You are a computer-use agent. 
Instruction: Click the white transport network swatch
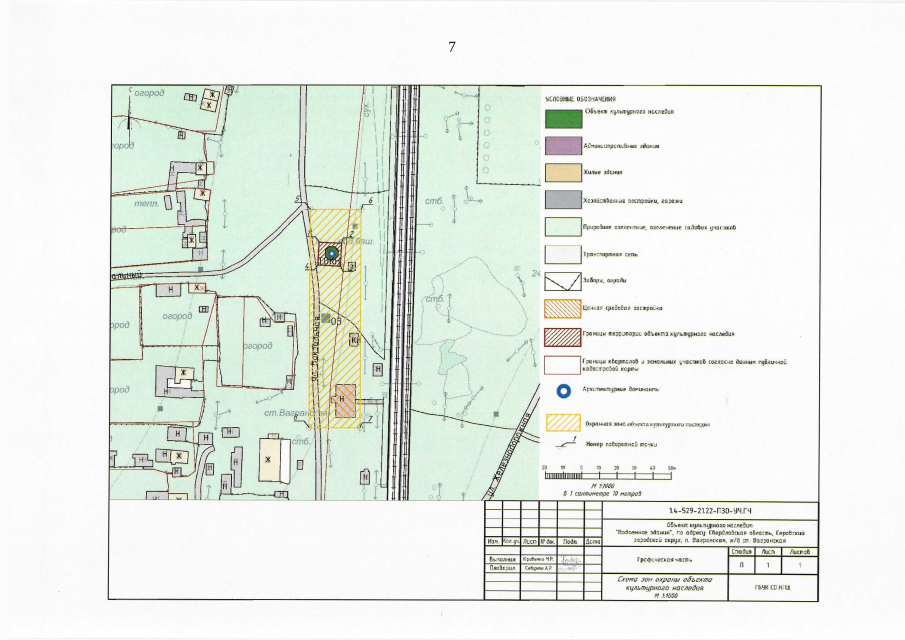tap(562, 255)
